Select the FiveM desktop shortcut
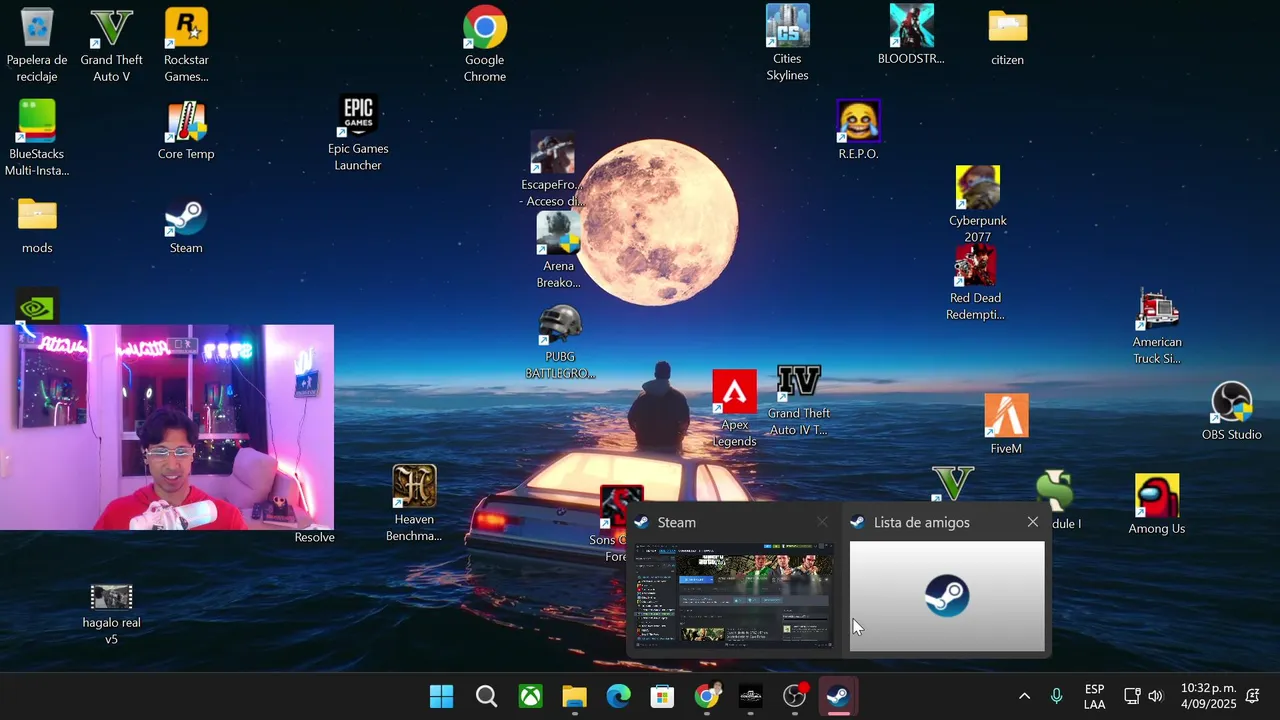Image resolution: width=1280 pixels, height=720 pixels. coord(1006,425)
